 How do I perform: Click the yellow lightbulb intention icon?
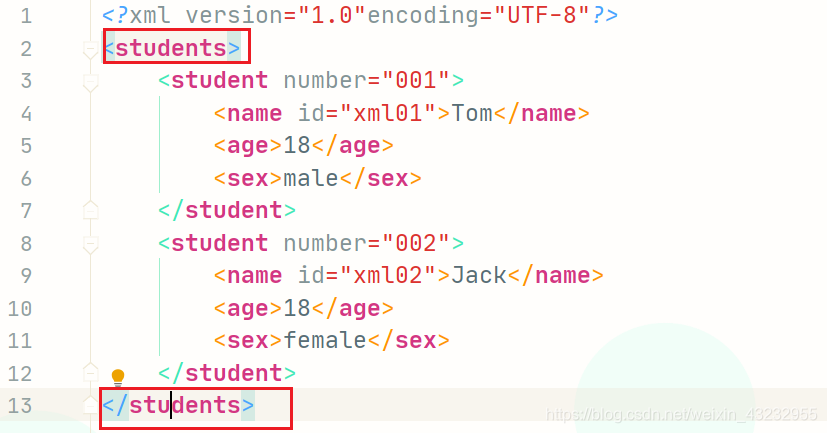pos(118,378)
